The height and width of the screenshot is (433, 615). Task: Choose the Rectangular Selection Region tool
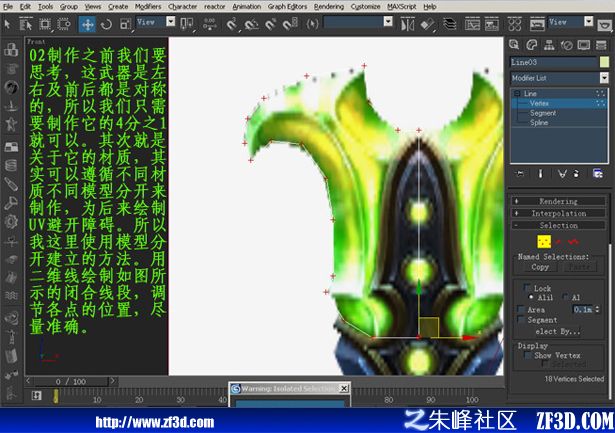pyautogui.click(x=45, y=24)
